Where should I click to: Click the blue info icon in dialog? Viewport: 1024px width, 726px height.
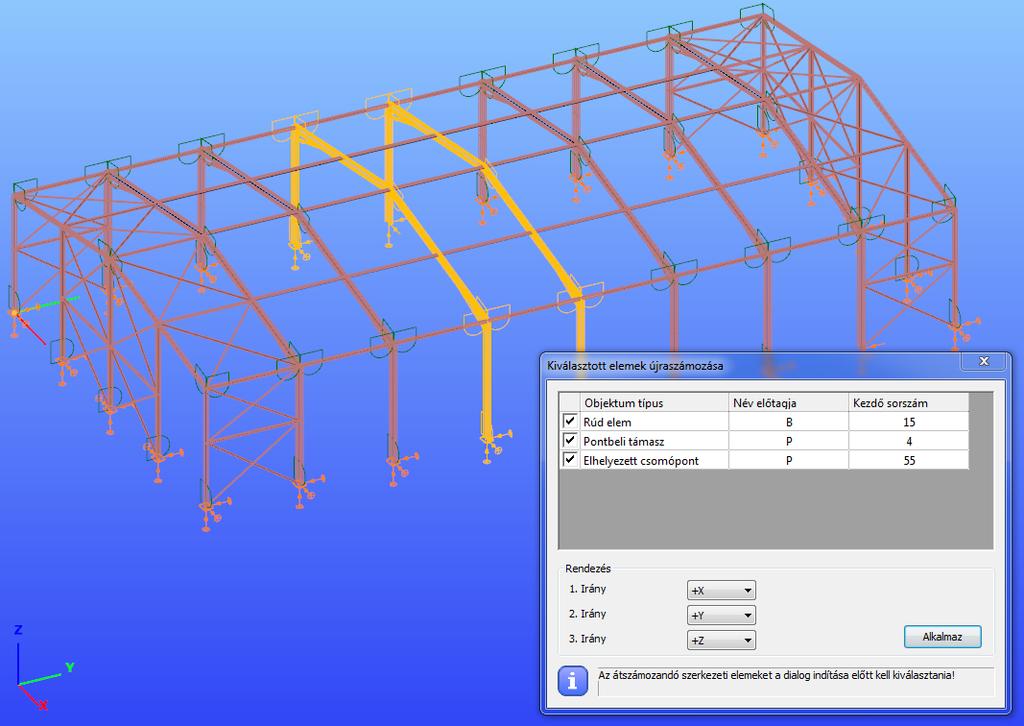coord(573,681)
